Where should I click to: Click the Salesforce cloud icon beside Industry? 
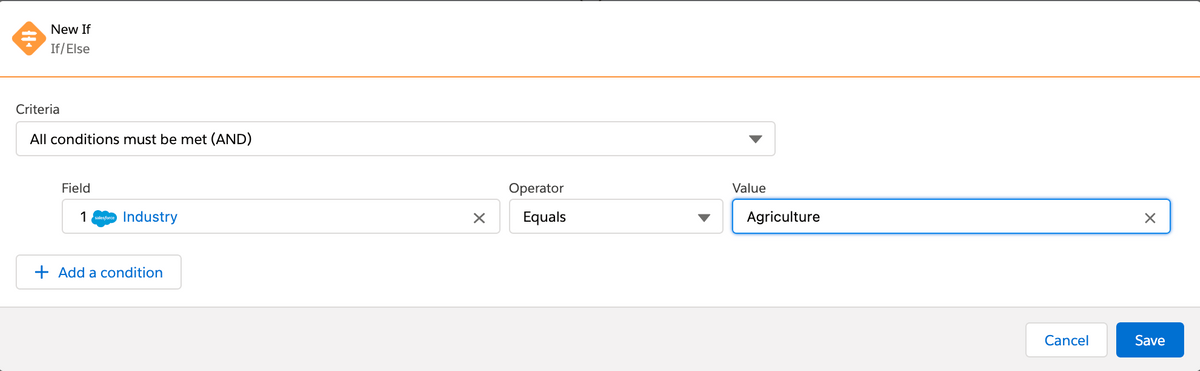point(104,217)
